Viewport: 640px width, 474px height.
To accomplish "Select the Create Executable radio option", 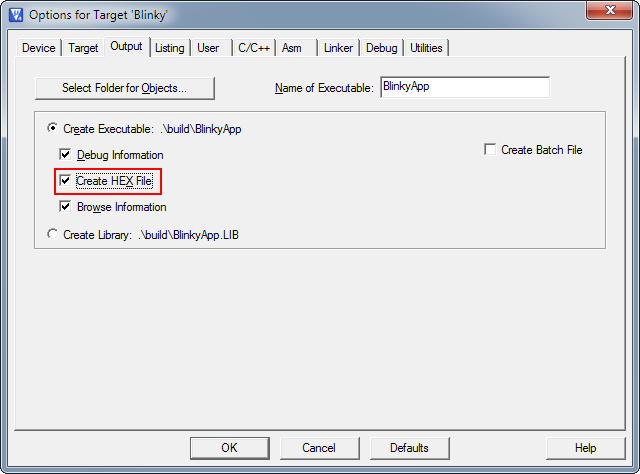I will pos(53,128).
